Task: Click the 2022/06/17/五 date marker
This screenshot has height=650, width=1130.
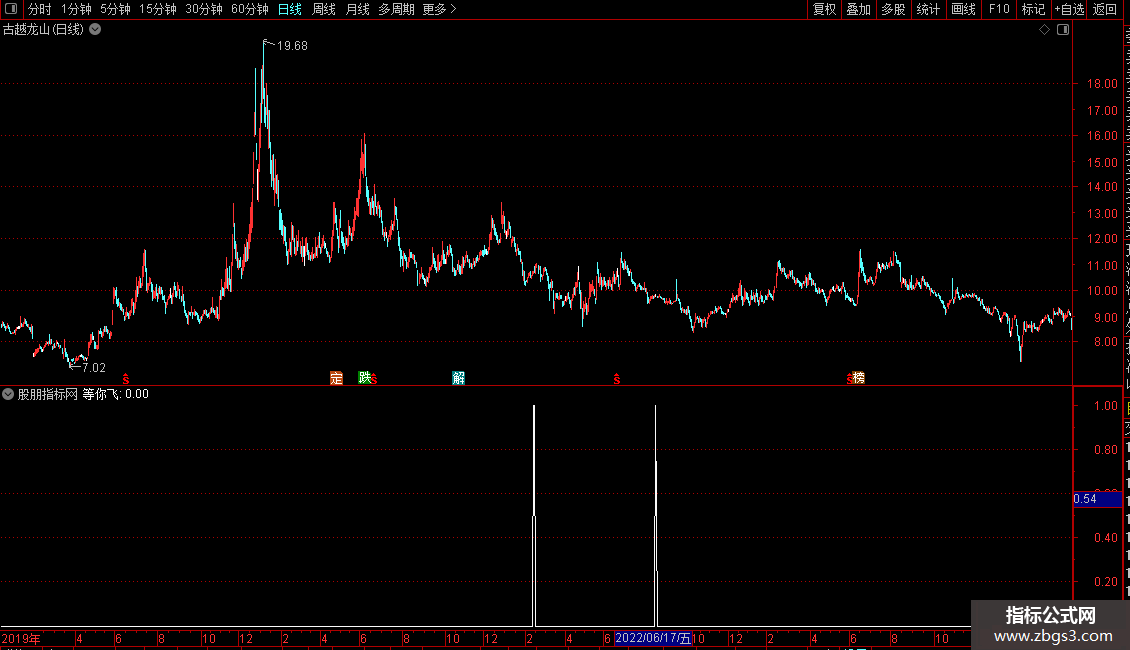Action: pyautogui.click(x=653, y=638)
